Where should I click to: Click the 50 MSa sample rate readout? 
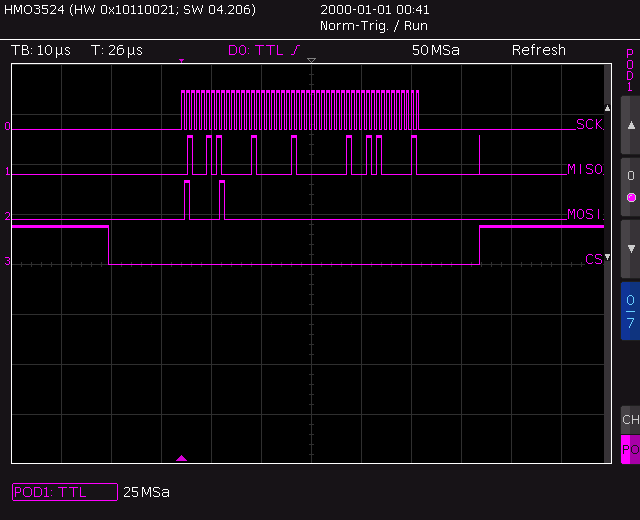(x=436, y=50)
